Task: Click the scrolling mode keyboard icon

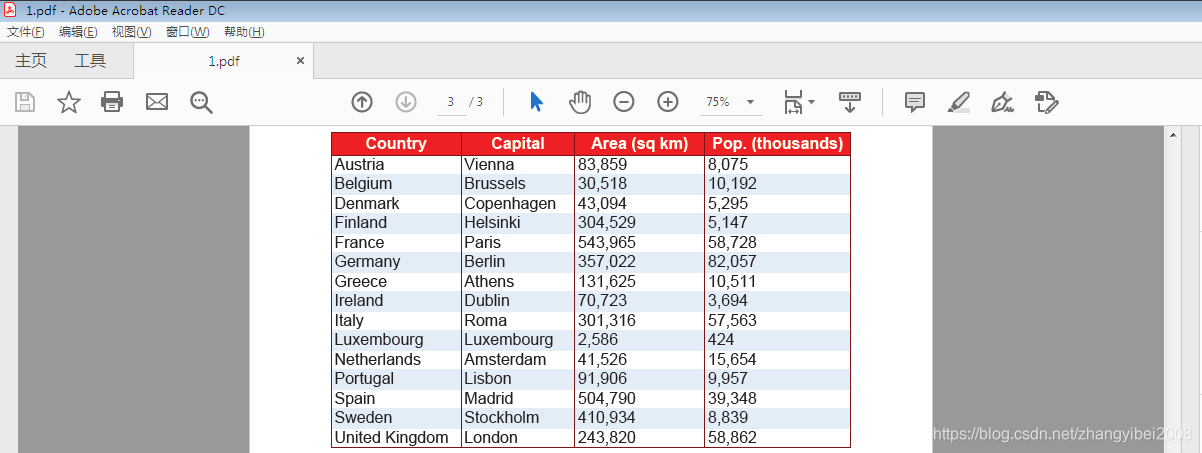Action: (849, 102)
